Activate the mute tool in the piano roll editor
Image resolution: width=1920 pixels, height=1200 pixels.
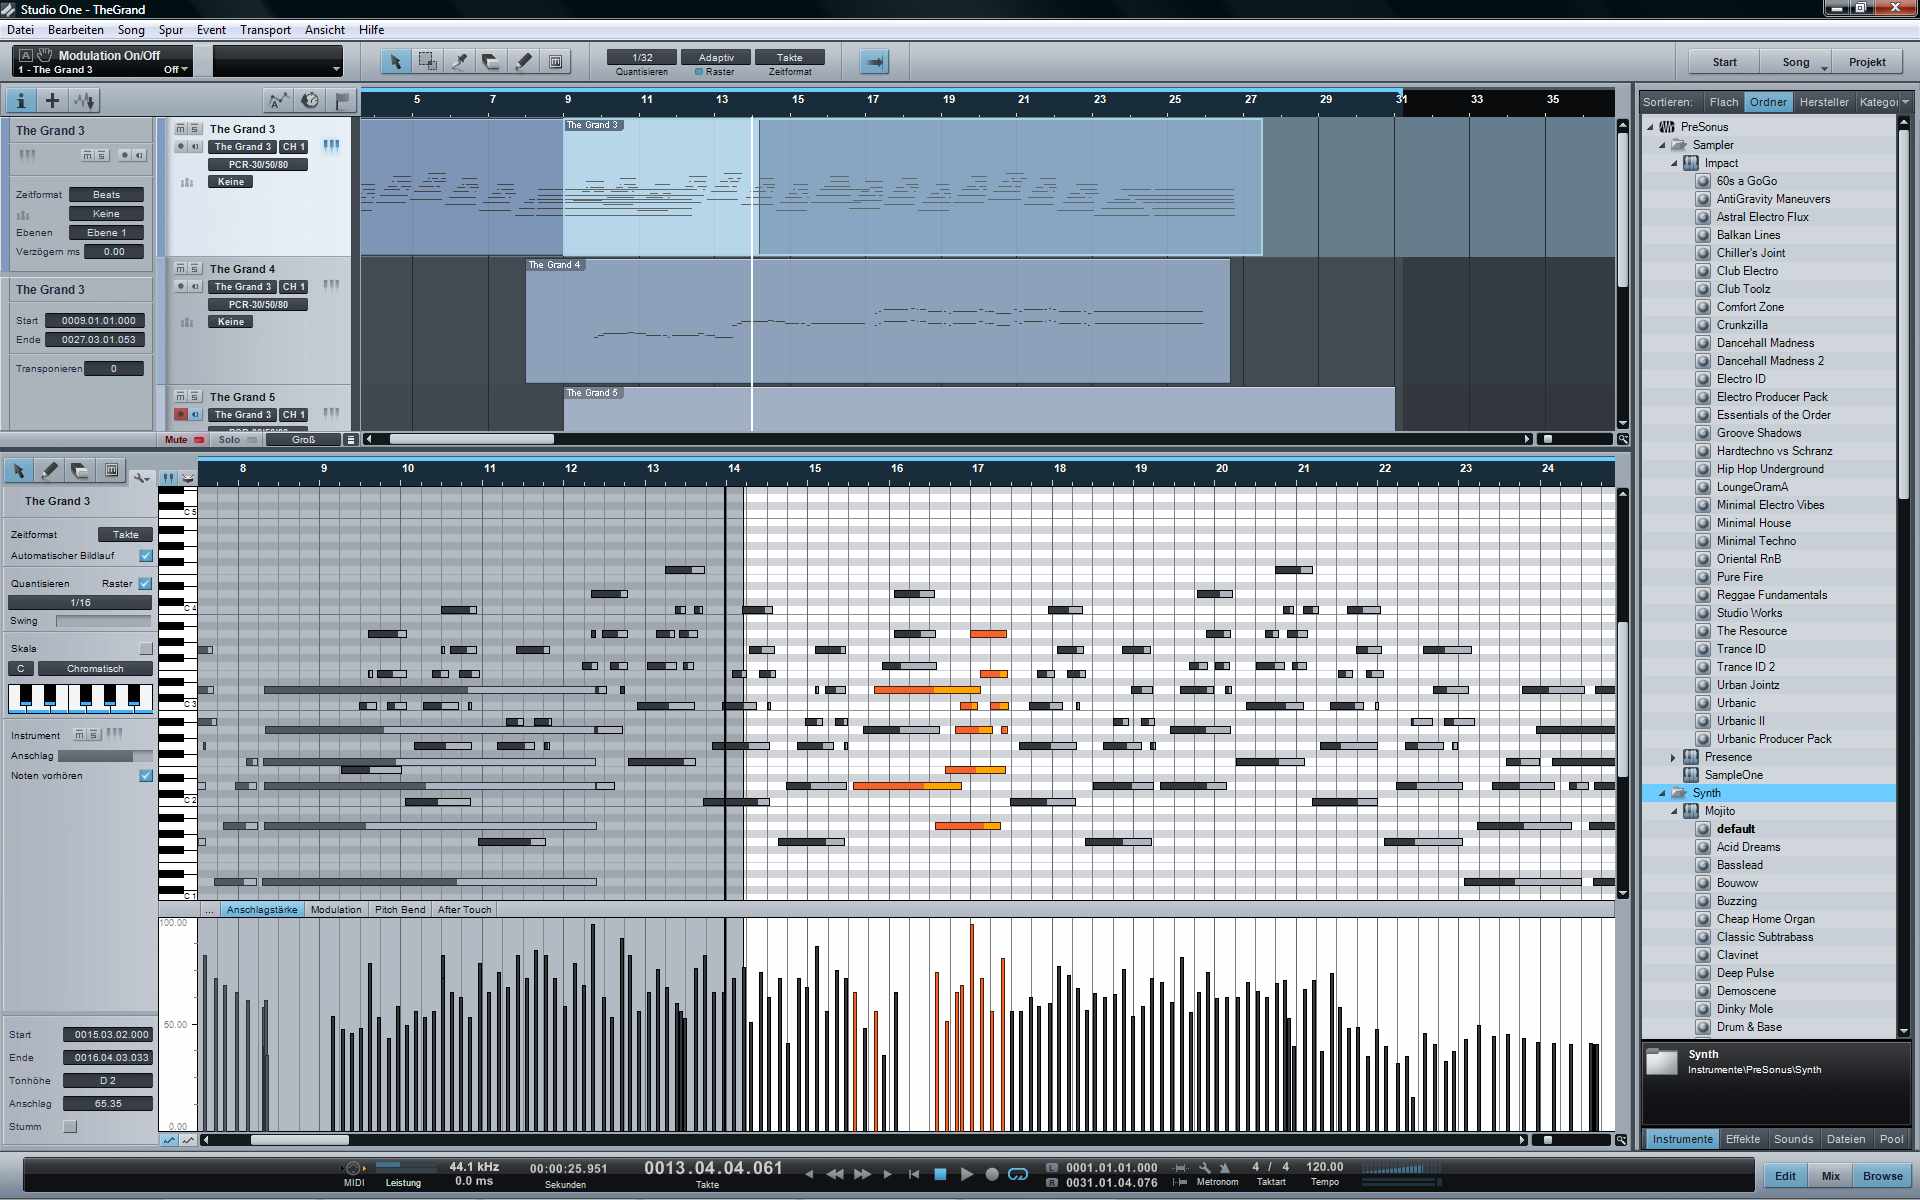click(x=111, y=470)
